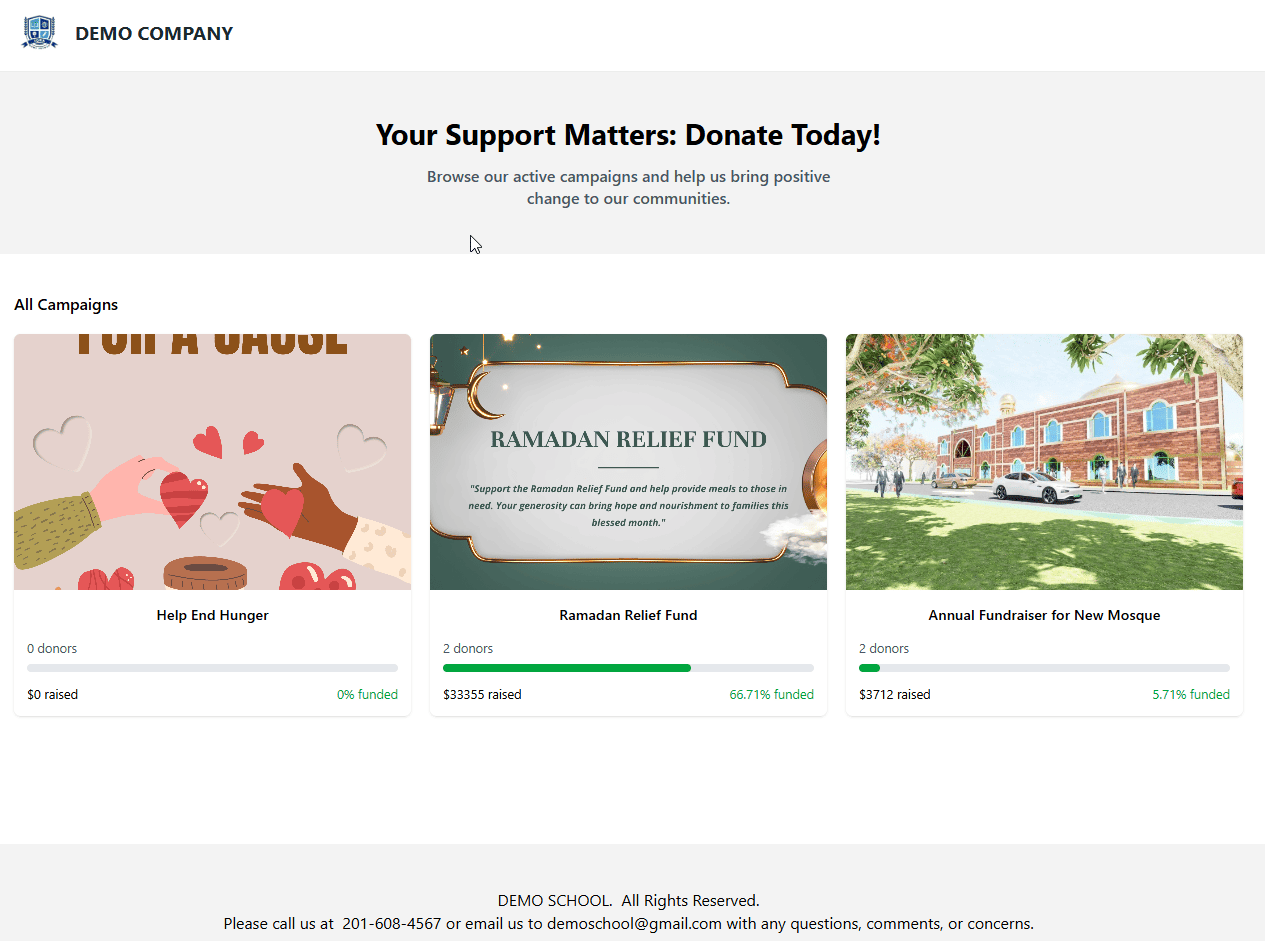Click the 66.71% funded label
This screenshot has width=1265, height=941.
[771, 695]
